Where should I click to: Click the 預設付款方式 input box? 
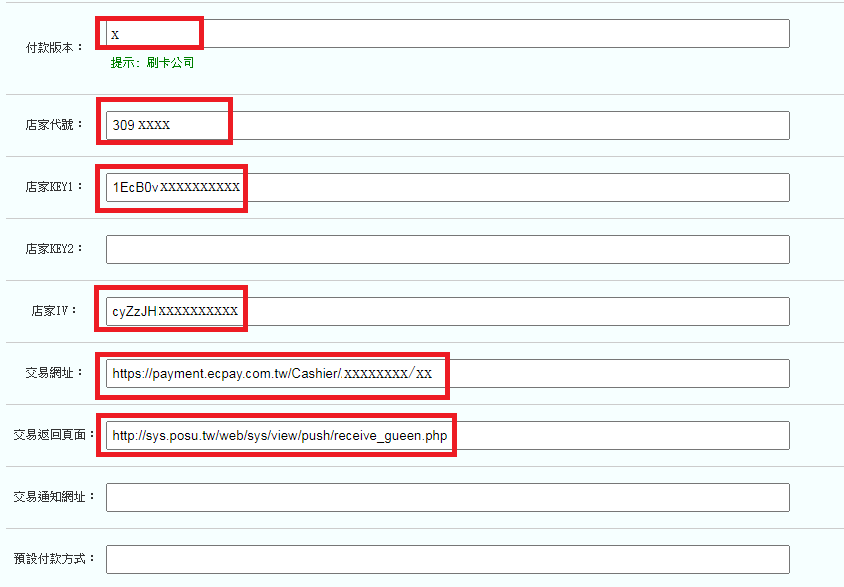[447, 560]
